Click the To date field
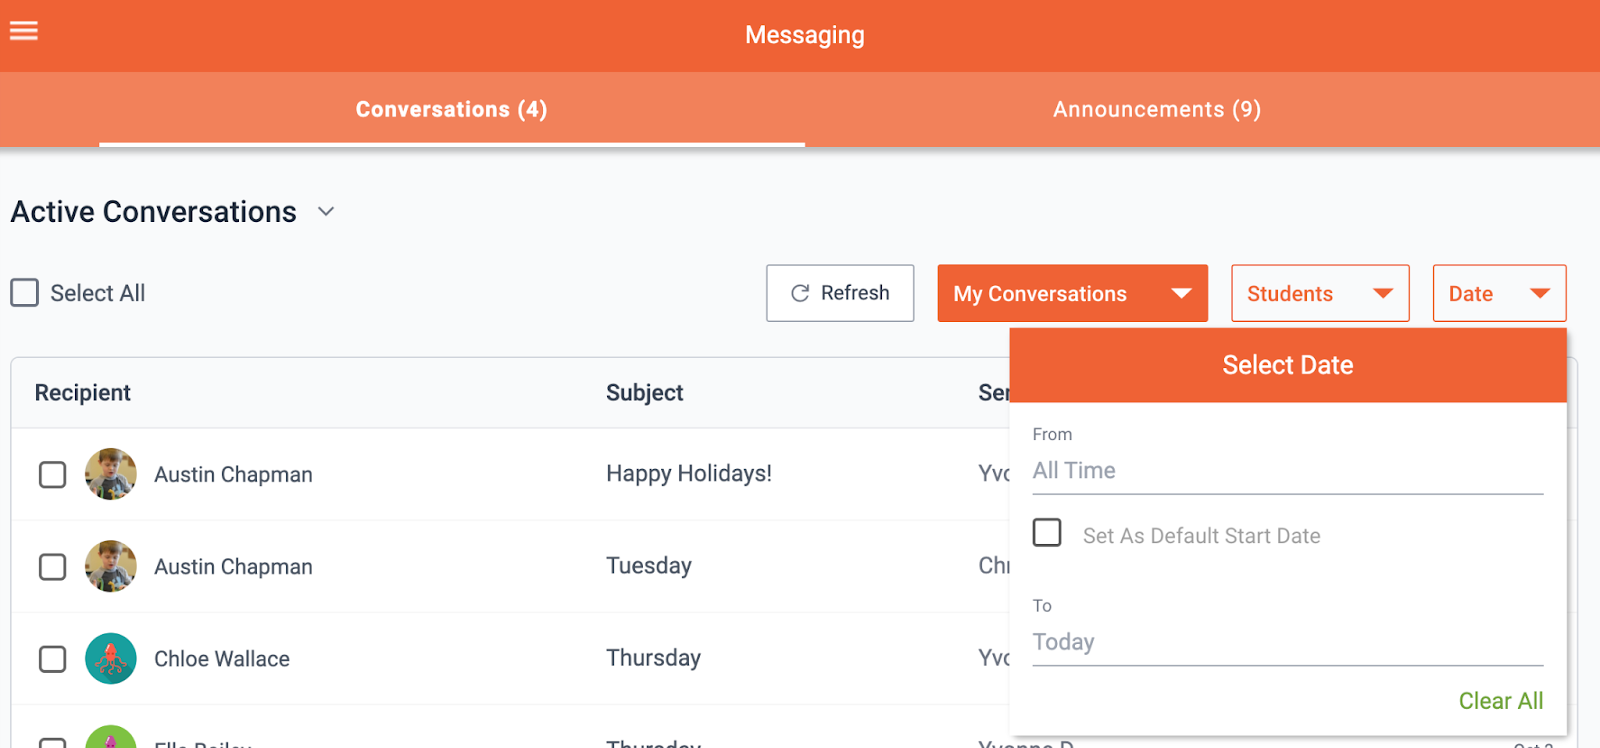 click(x=1287, y=642)
